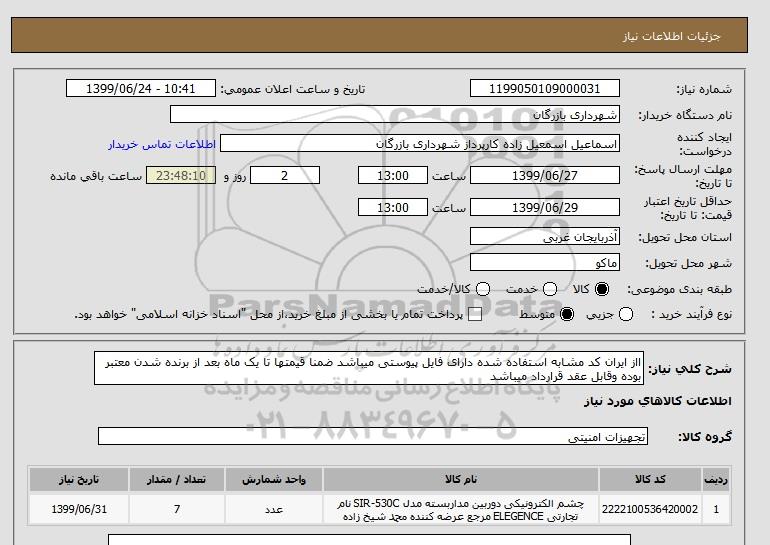The width and height of the screenshot is (770, 545).
Task: Click the goods group field تجهیزات امنیتی
Action: pyautogui.click(x=373, y=436)
